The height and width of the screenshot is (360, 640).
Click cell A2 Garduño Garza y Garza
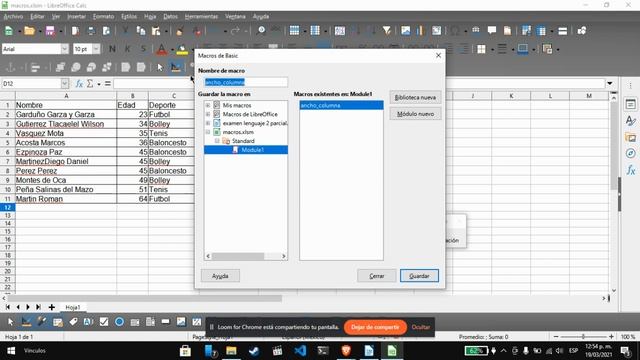66,115
